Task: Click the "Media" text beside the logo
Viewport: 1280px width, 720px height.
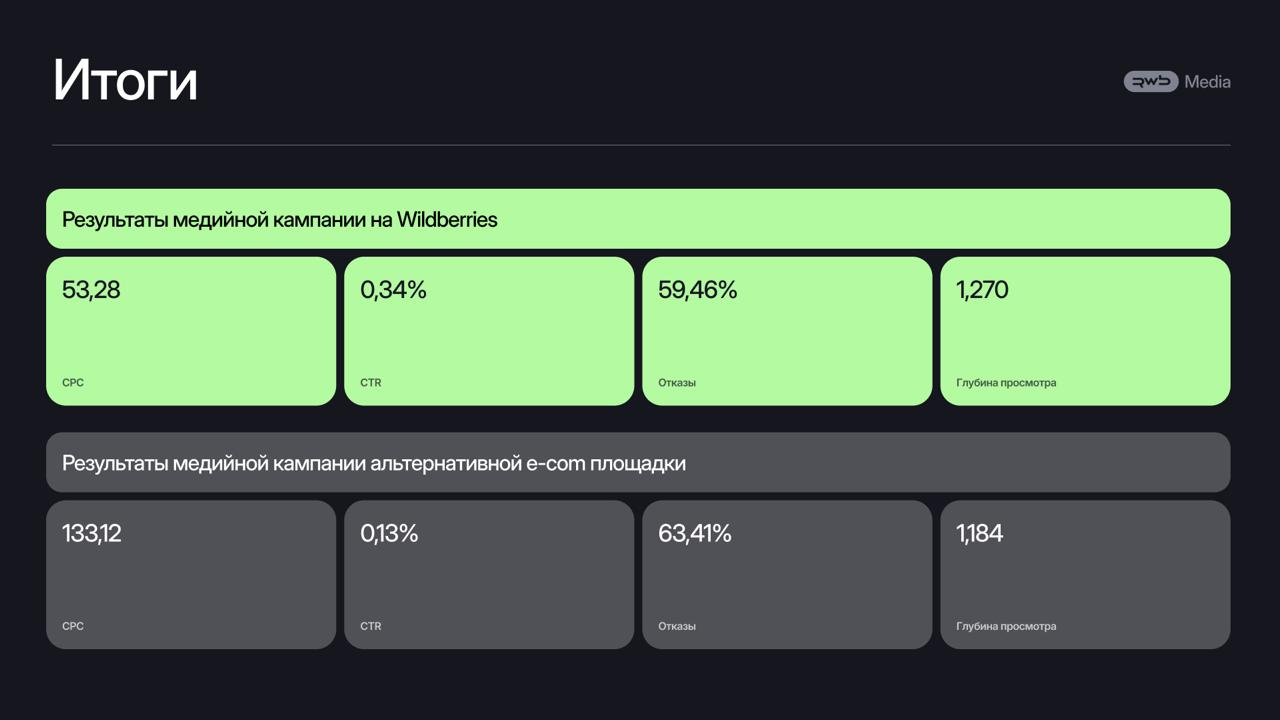Action: (1207, 82)
